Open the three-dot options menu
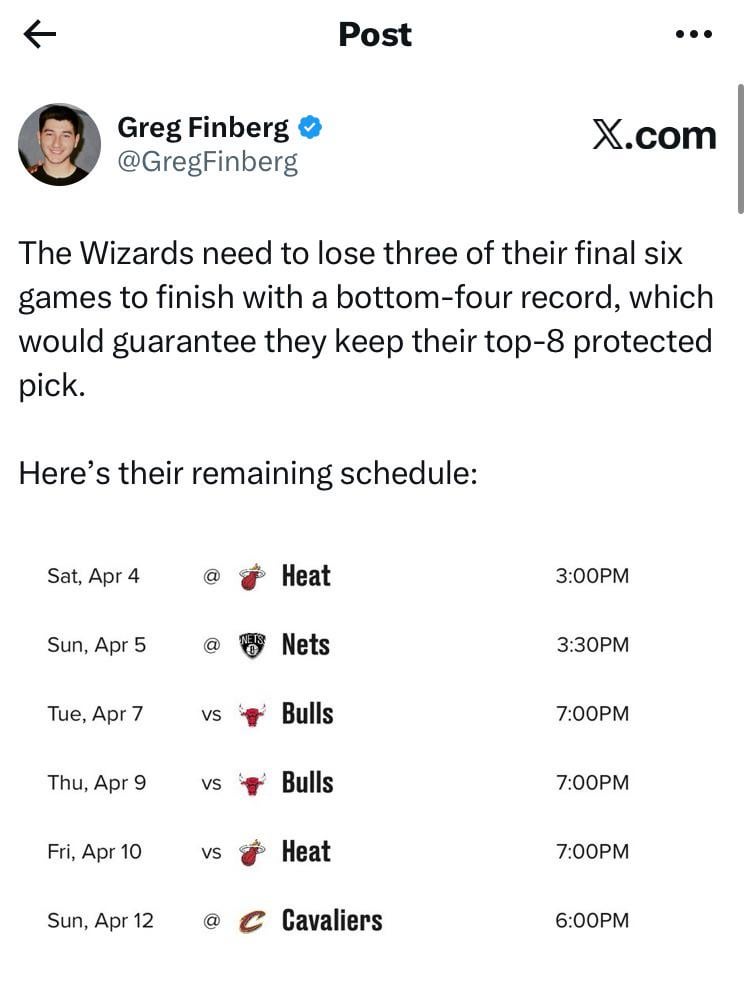This screenshot has width=750, height=999. coord(694,34)
